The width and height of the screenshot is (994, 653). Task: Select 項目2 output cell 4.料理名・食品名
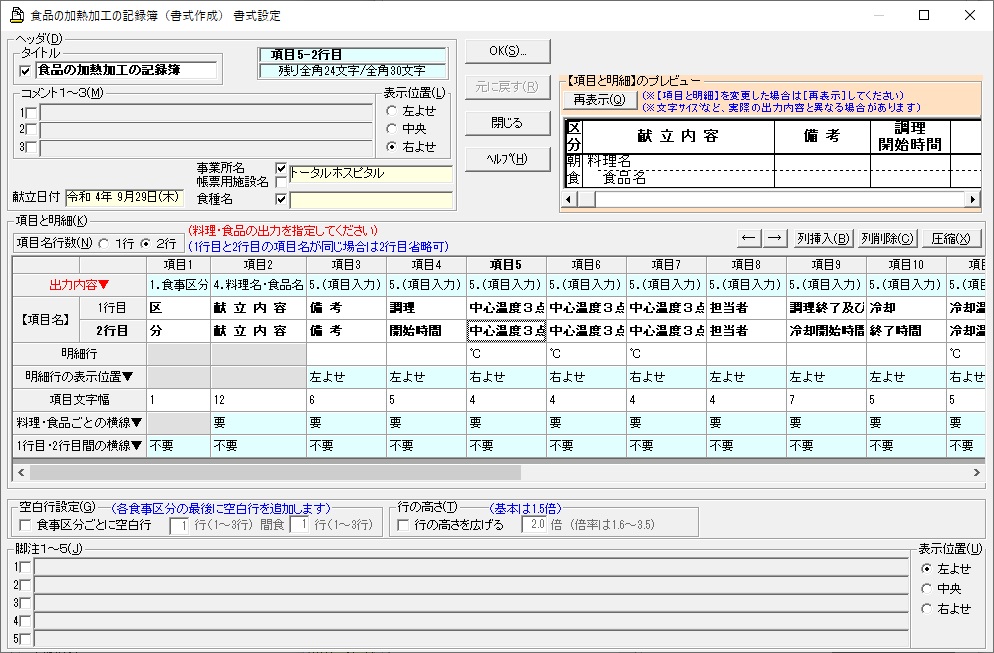pos(259,285)
